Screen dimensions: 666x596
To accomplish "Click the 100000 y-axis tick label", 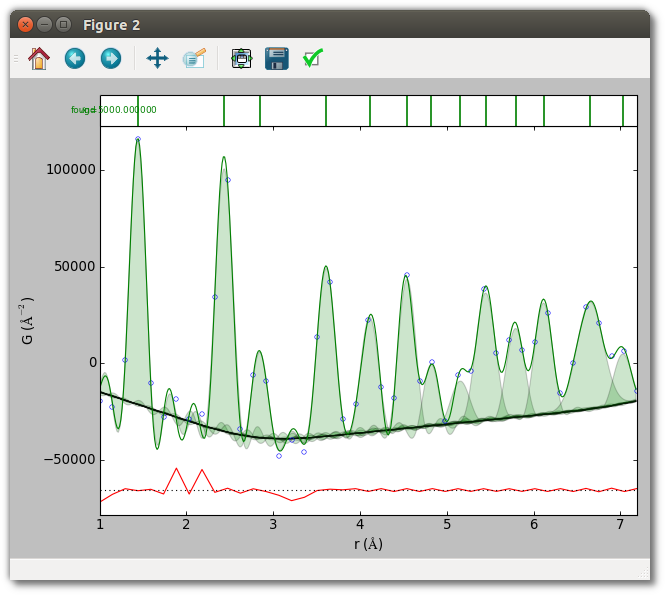I will 71,169.
